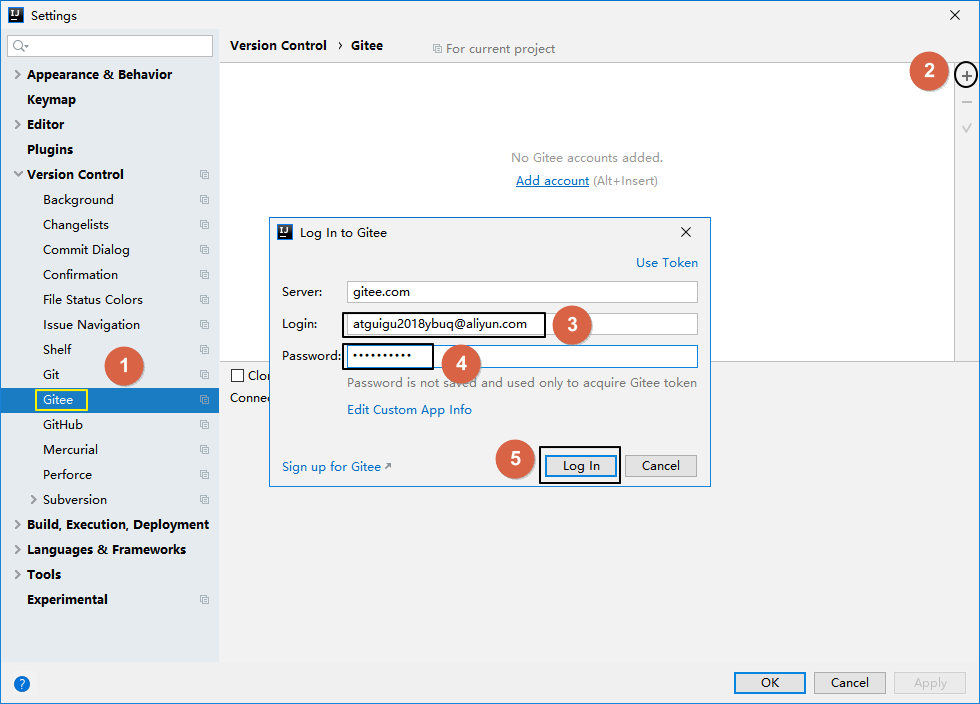This screenshot has height=704, width=980.
Task: Close the Log In to Gitee dialog
Action: (686, 232)
